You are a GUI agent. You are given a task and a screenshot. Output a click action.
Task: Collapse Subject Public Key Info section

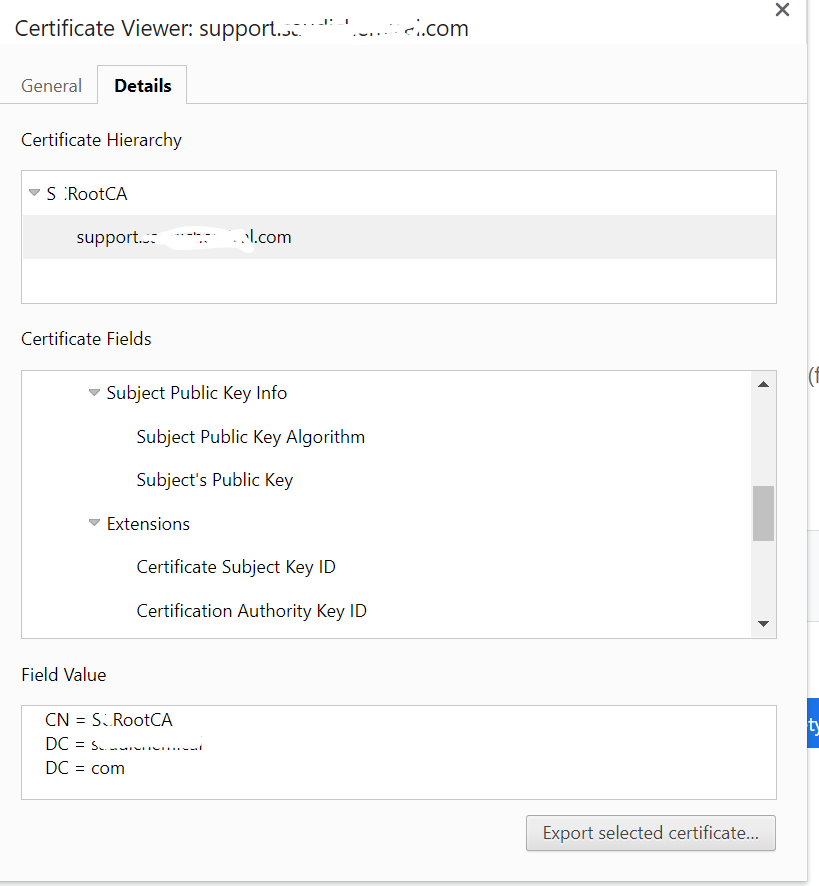click(x=94, y=393)
